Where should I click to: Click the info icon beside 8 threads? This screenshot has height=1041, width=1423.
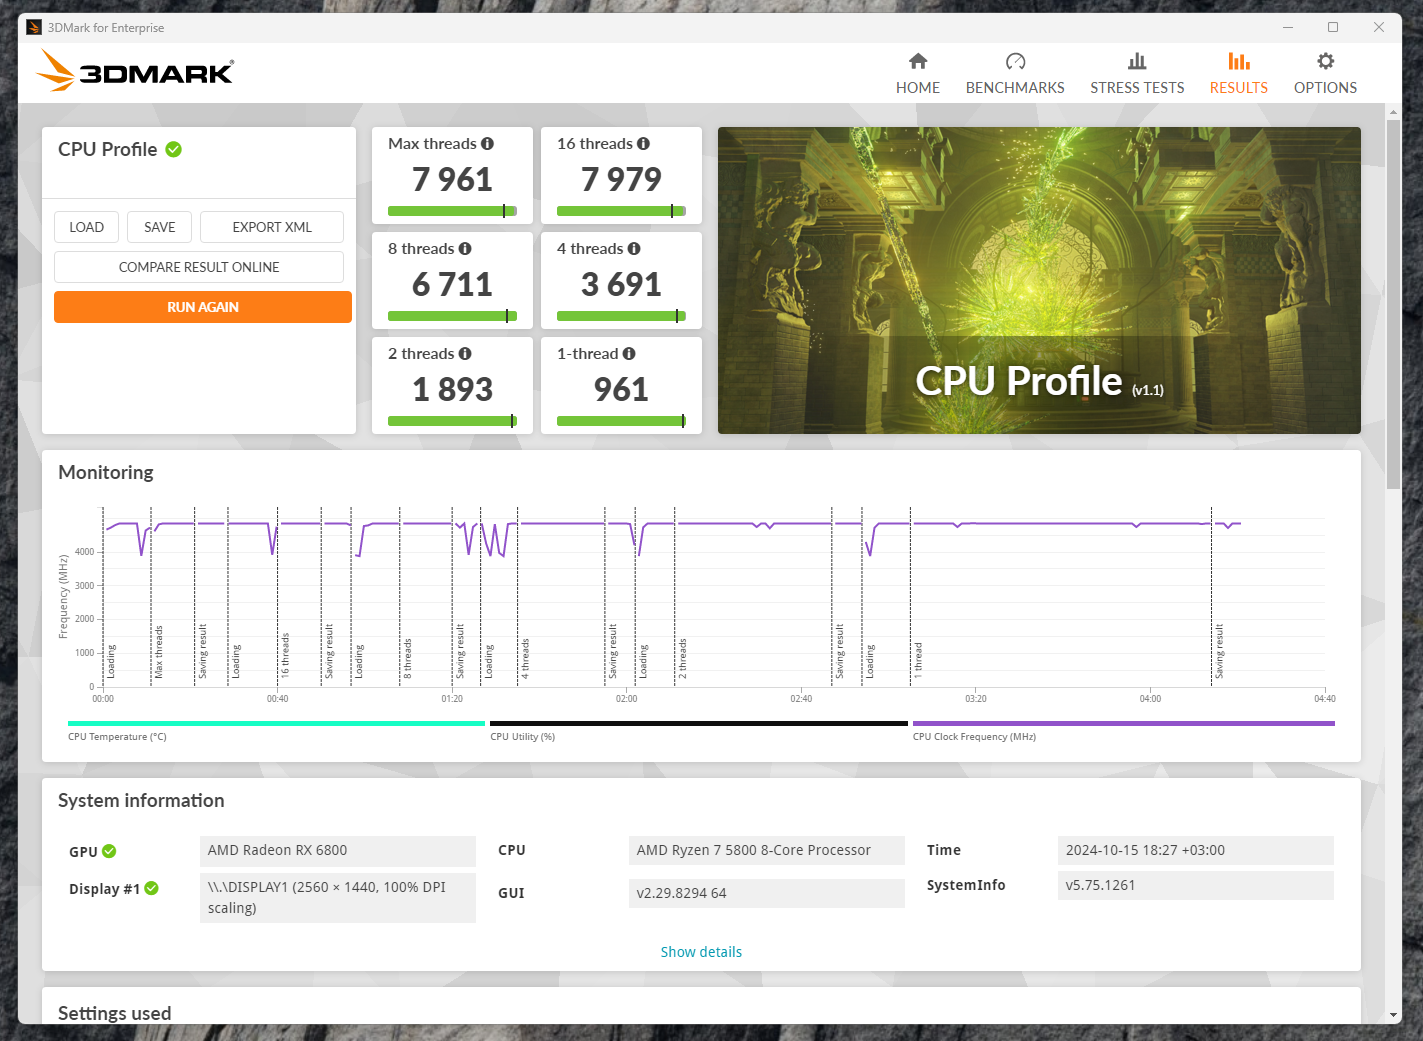click(465, 249)
